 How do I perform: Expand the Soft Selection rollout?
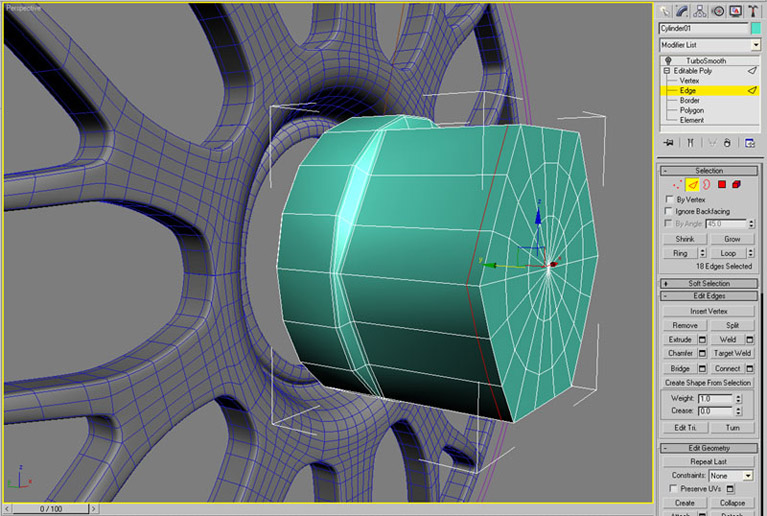click(x=709, y=283)
